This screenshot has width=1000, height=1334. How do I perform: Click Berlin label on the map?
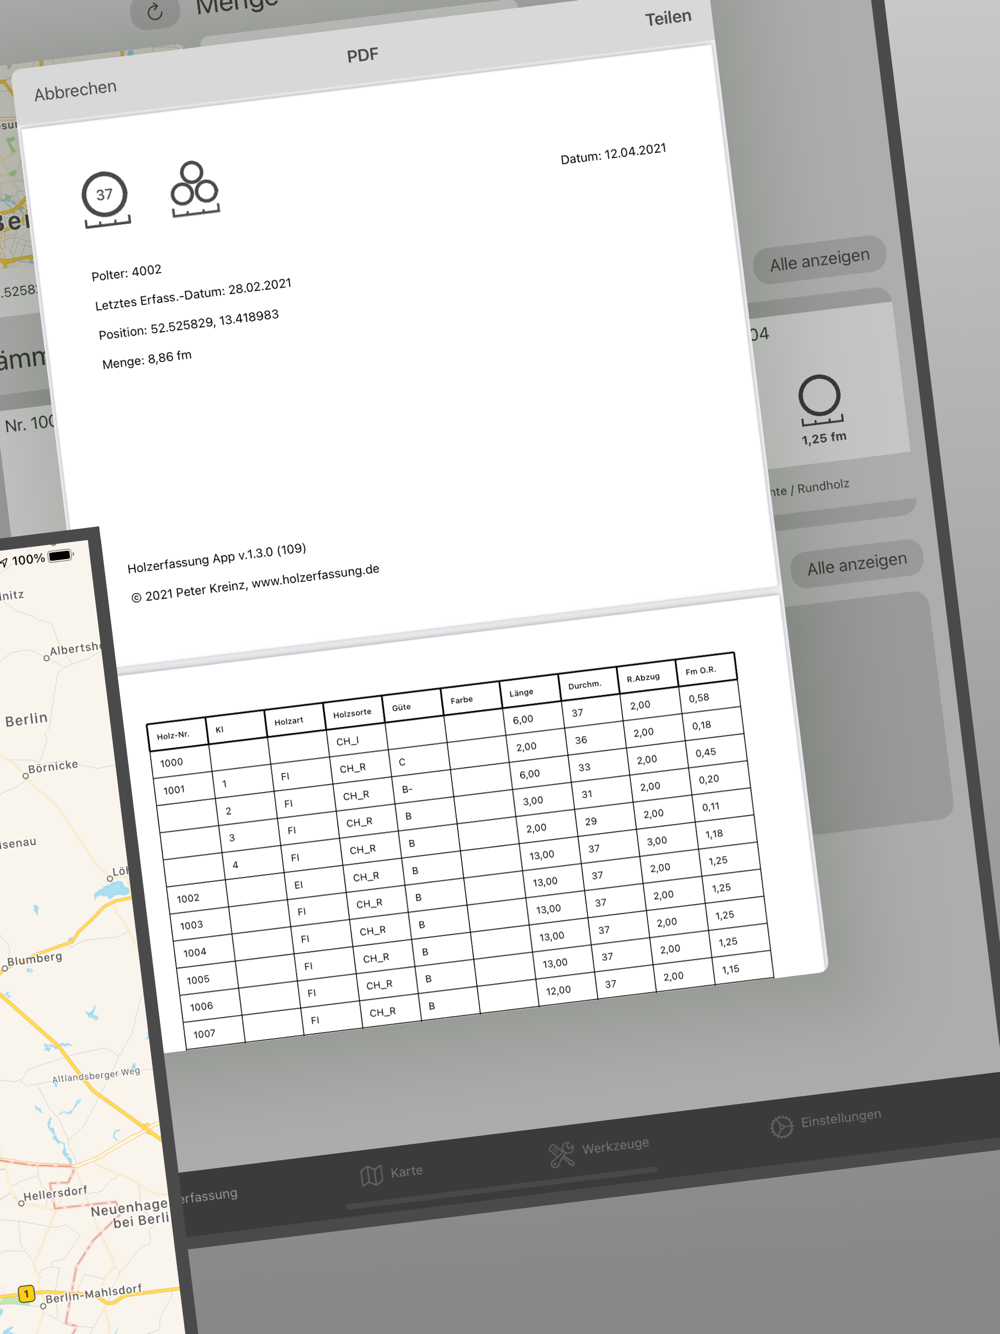pyautogui.click(x=26, y=719)
